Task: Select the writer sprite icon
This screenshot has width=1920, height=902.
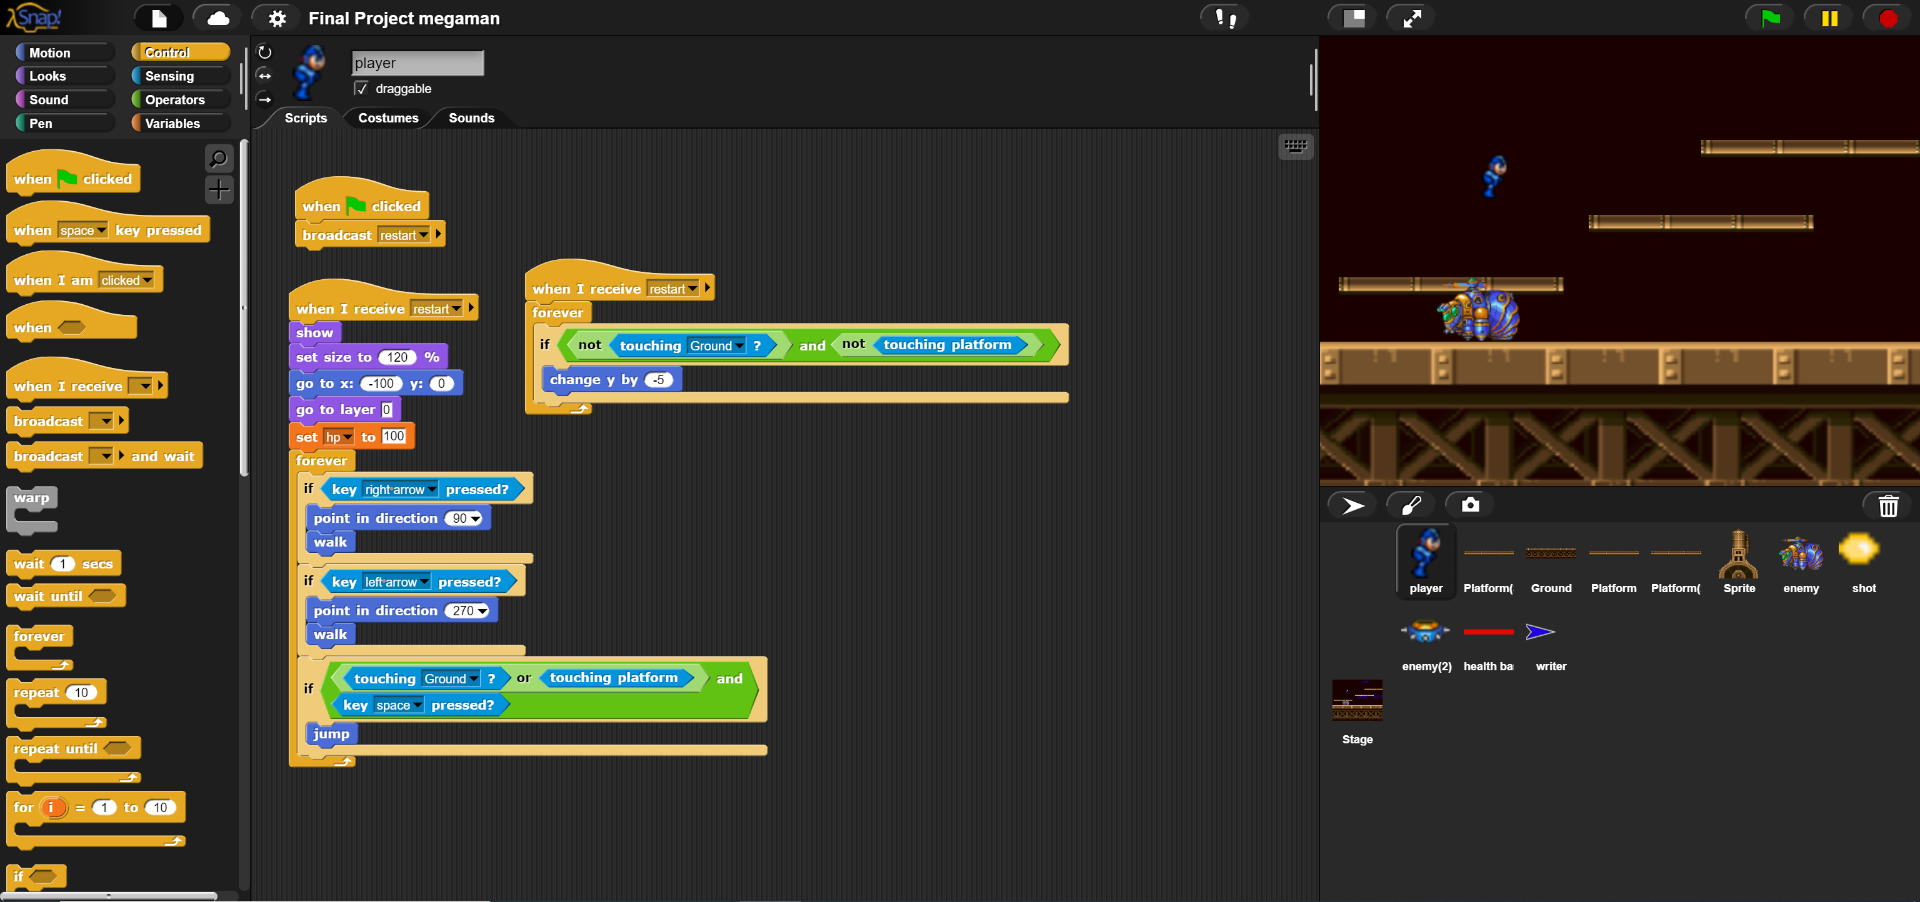Action: click(x=1551, y=640)
